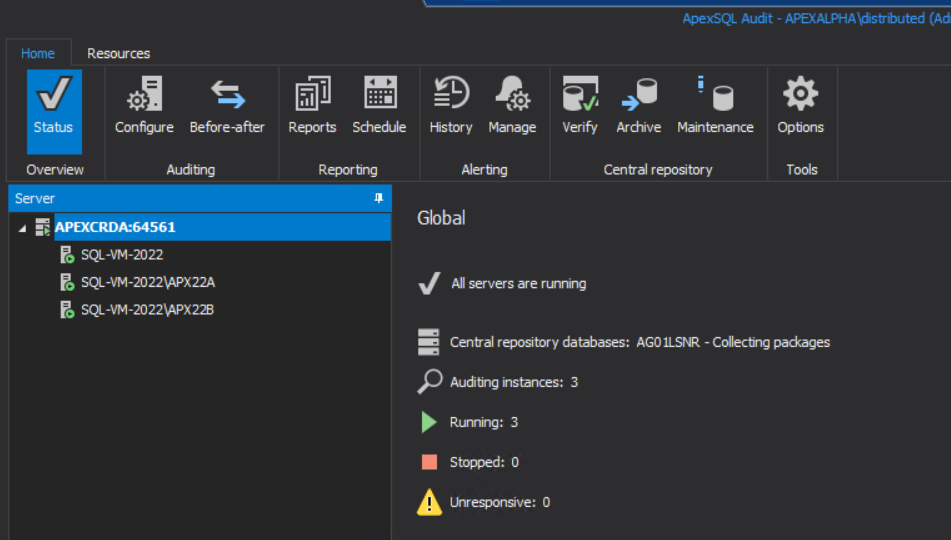Image resolution: width=951 pixels, height=540 pixels.
Task: Toggle the Server panel pin
Action: 378,198
